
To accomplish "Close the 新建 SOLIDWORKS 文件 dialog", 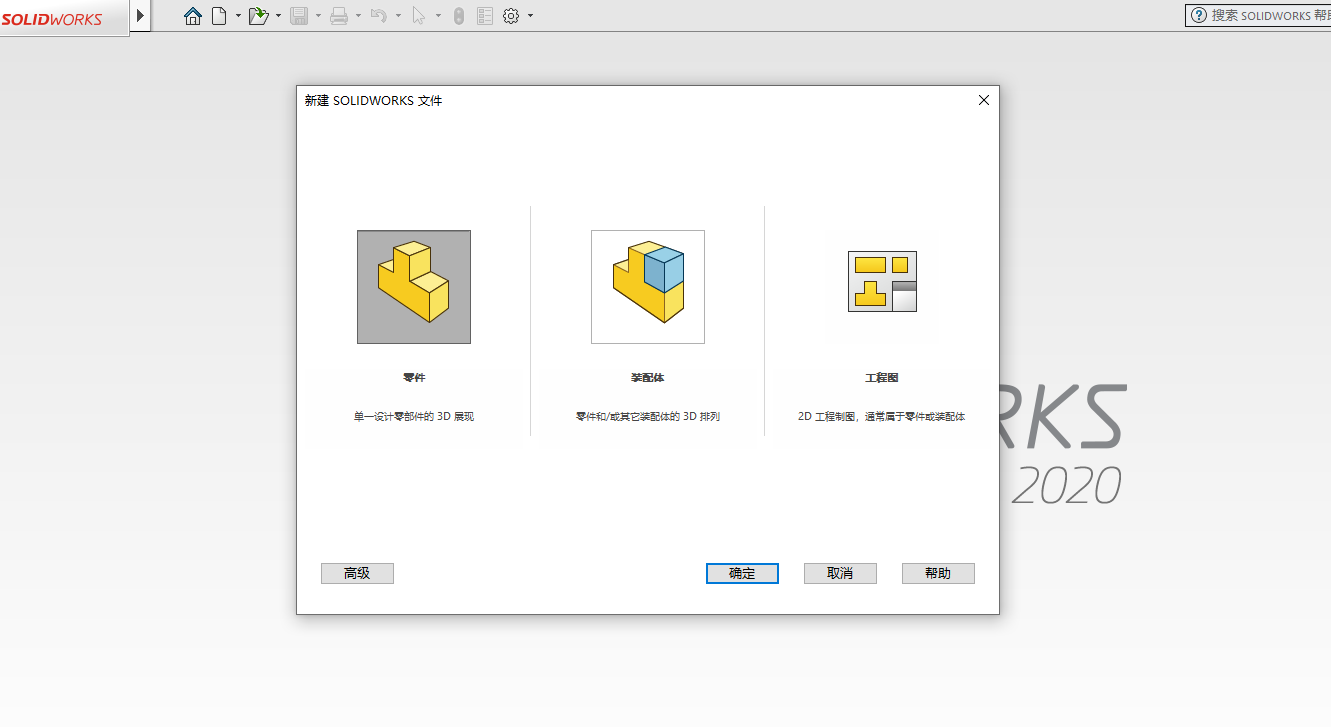I will tap(984, 100).
